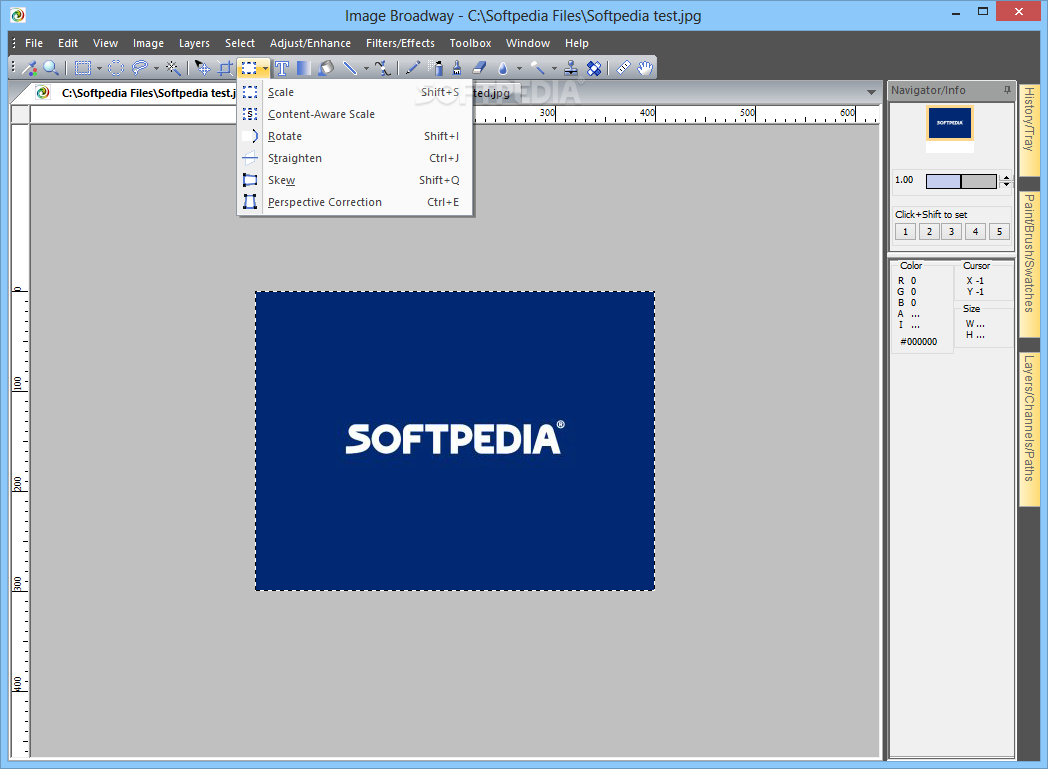Open the View menu
The height and width of the screenshot is (769, 1048).
pos(106,43)
